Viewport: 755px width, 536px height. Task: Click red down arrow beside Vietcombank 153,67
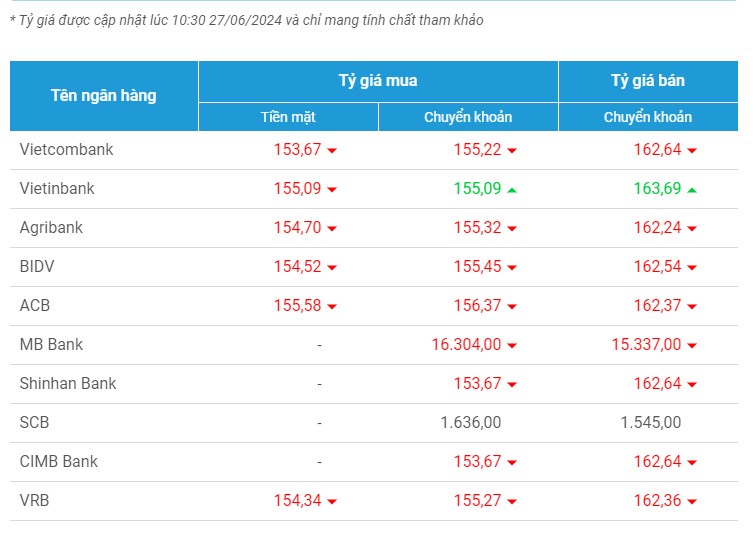pyautogui.click(x=332, y=151)
